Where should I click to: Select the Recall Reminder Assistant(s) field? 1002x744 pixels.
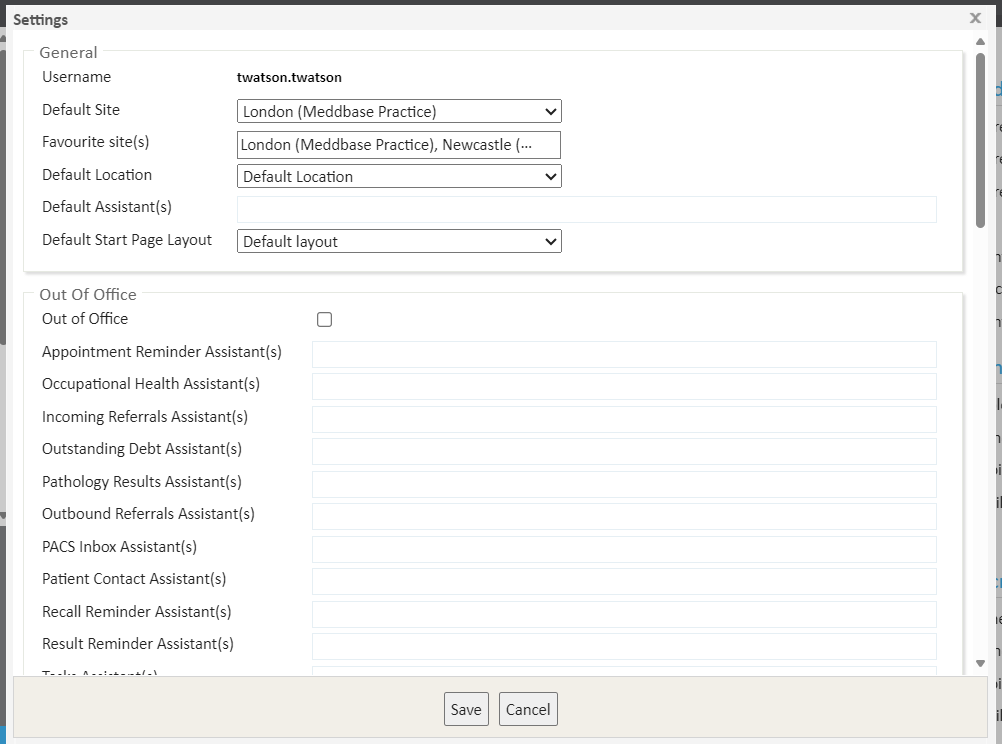(624, 614)
